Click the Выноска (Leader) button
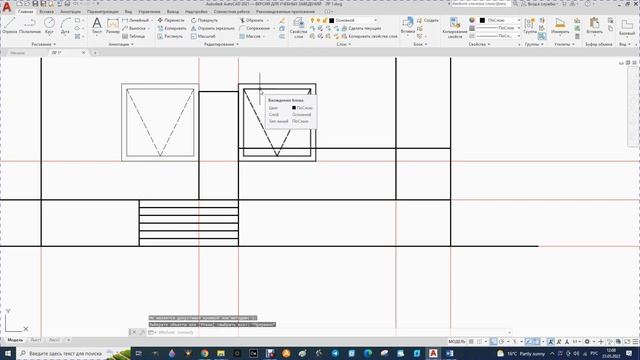This screenshot has height=360, width=640. [x=135, y=28]
